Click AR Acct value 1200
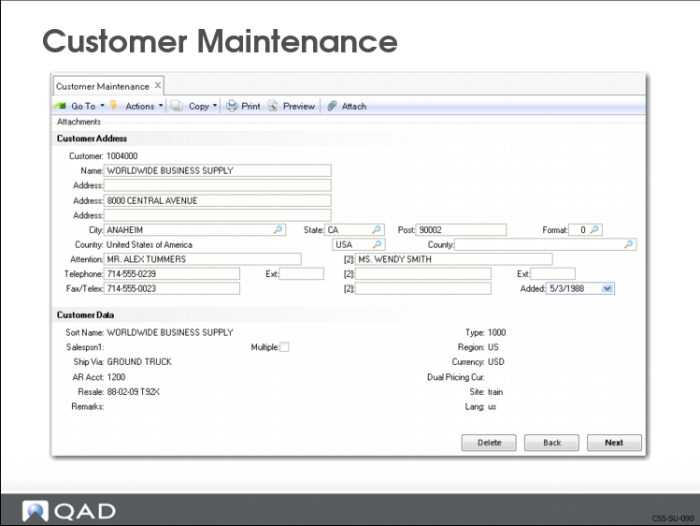Screen dimensions: 700x526 (x=116, y=377)
